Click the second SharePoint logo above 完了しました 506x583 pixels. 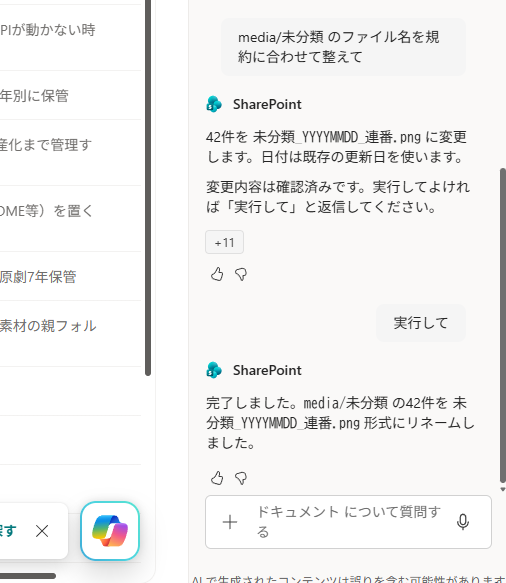(214, 370)
